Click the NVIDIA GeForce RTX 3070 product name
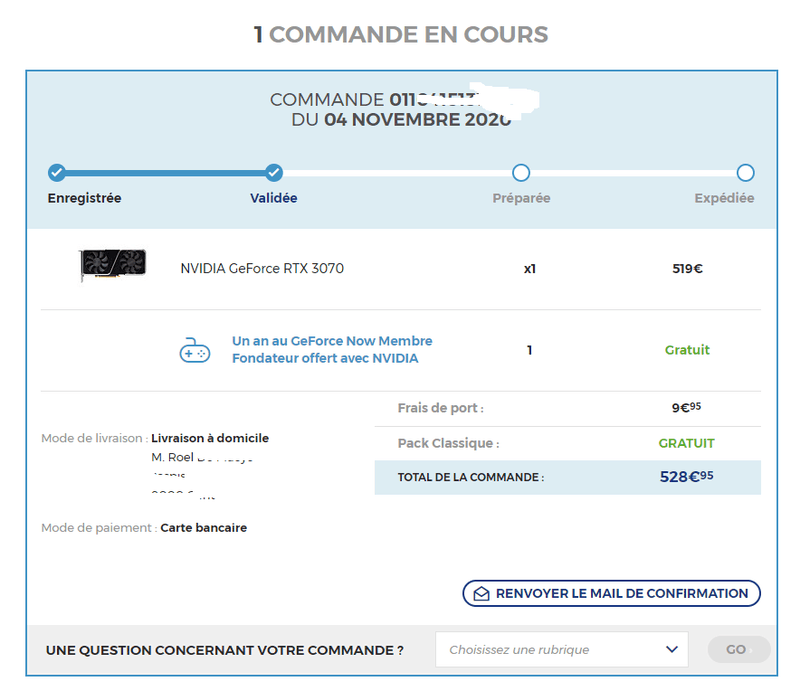The height and width of the screenshot is (691, 800). point(262,268)
